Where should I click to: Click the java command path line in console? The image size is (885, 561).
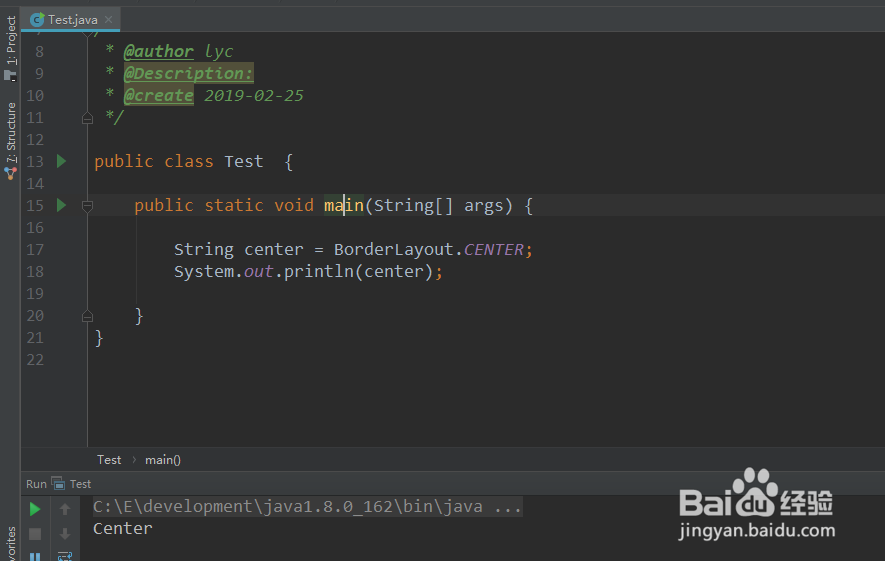307,507
